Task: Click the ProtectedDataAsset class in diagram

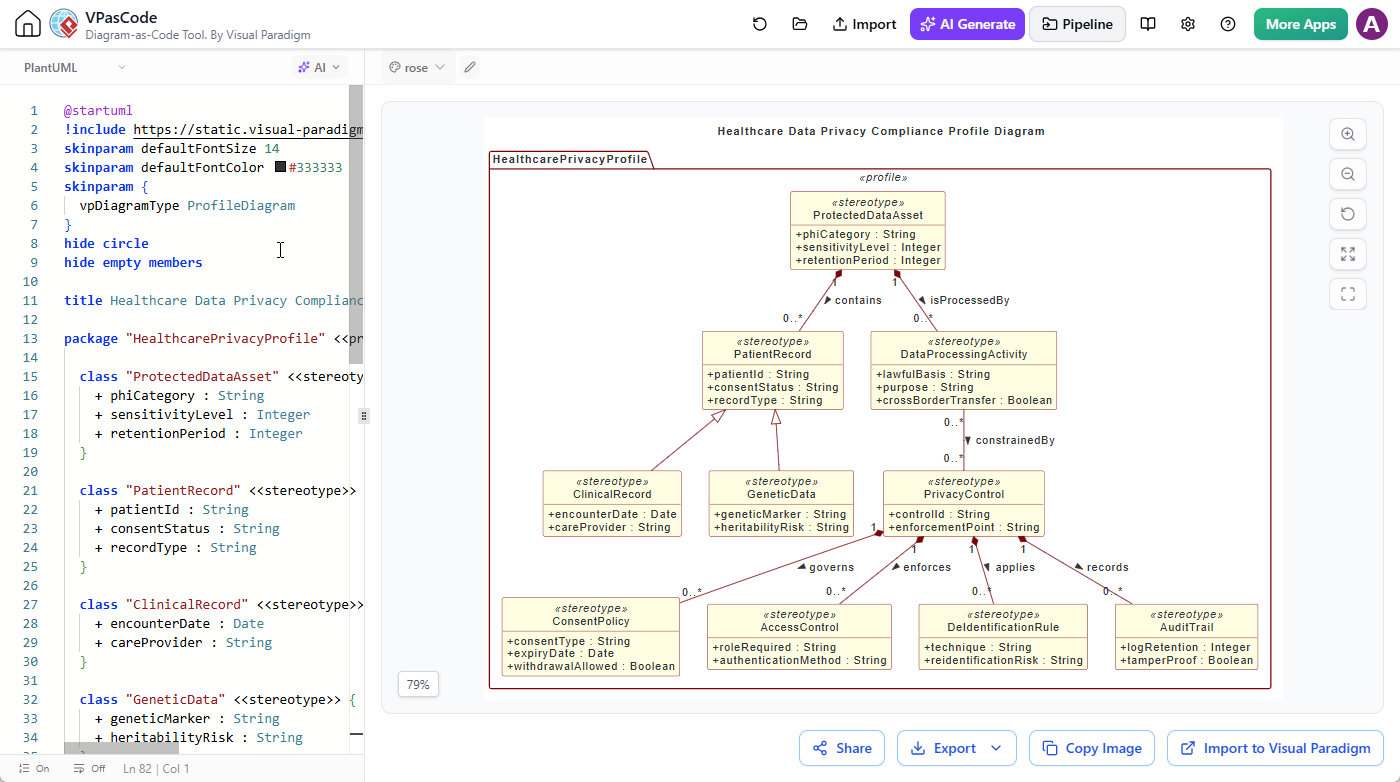Action: point(867,230)
